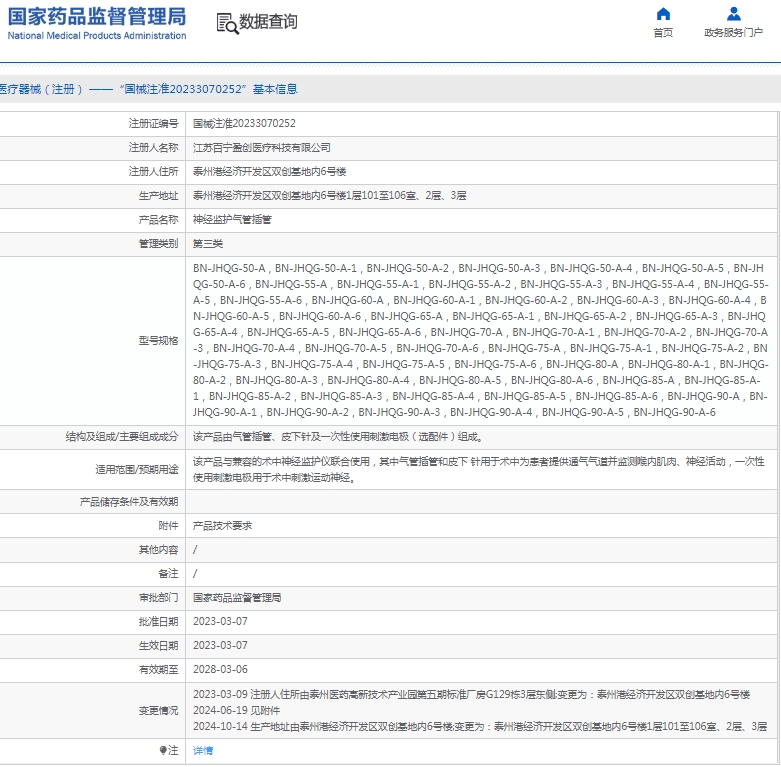781x767 pixels.
Task: Click the 结构及组成 value text
Action: tap(338, 437)
